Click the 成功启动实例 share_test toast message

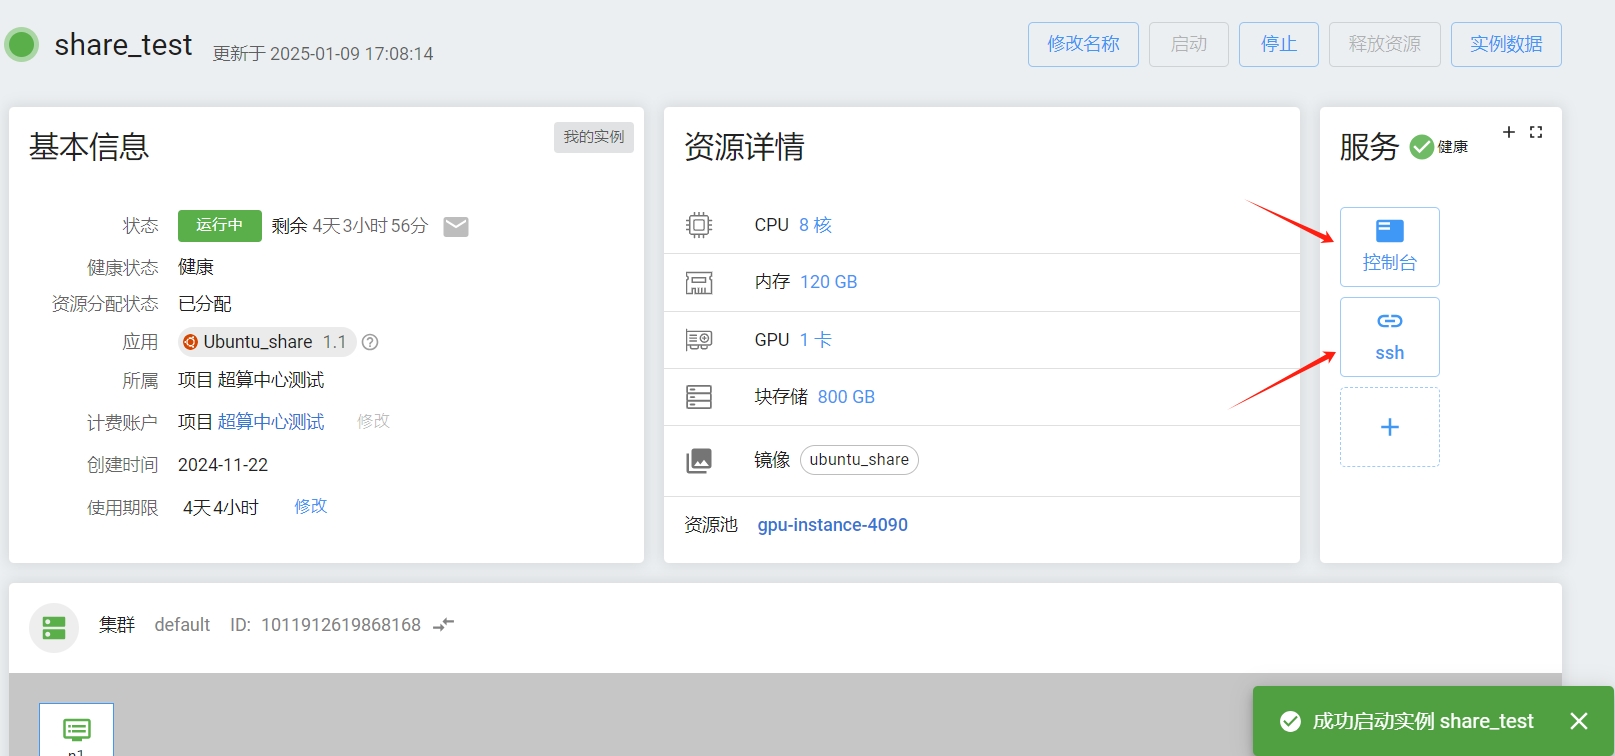pyautogui.click(x=1423, y=721)
